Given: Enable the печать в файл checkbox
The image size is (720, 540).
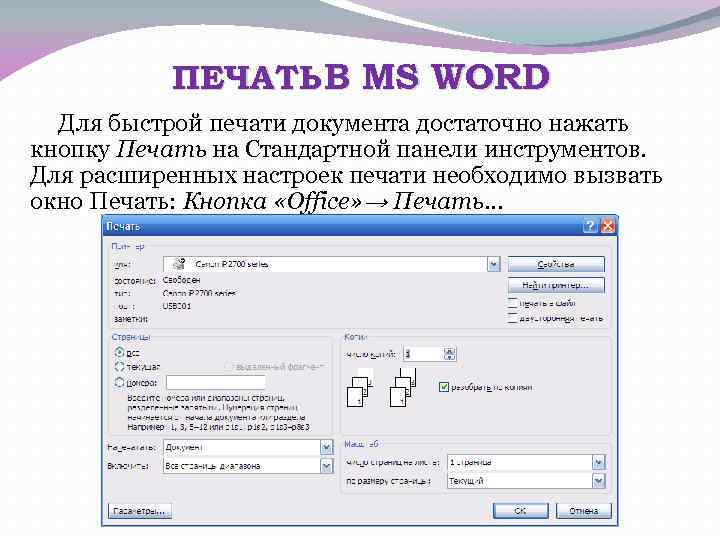Looking at the screenshot, I should (x=512, y=303).
